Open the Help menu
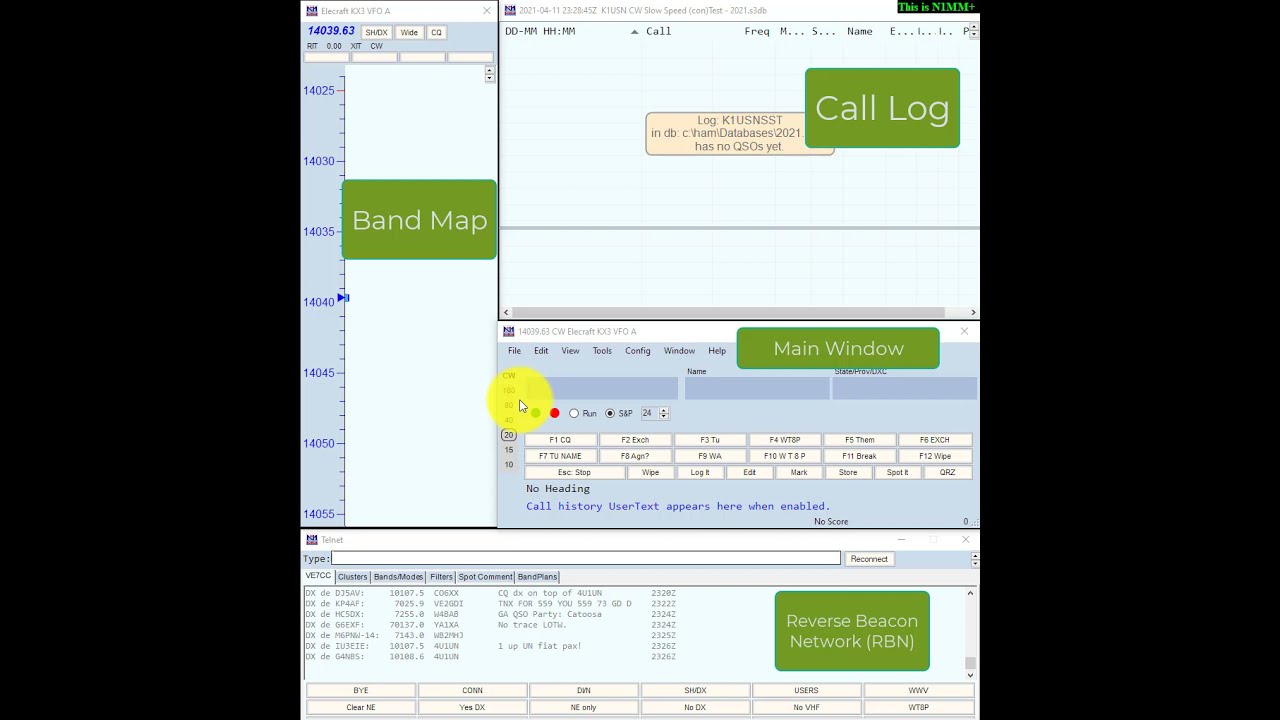This screenshot has height=720, width=1280. tap(717, 351)
